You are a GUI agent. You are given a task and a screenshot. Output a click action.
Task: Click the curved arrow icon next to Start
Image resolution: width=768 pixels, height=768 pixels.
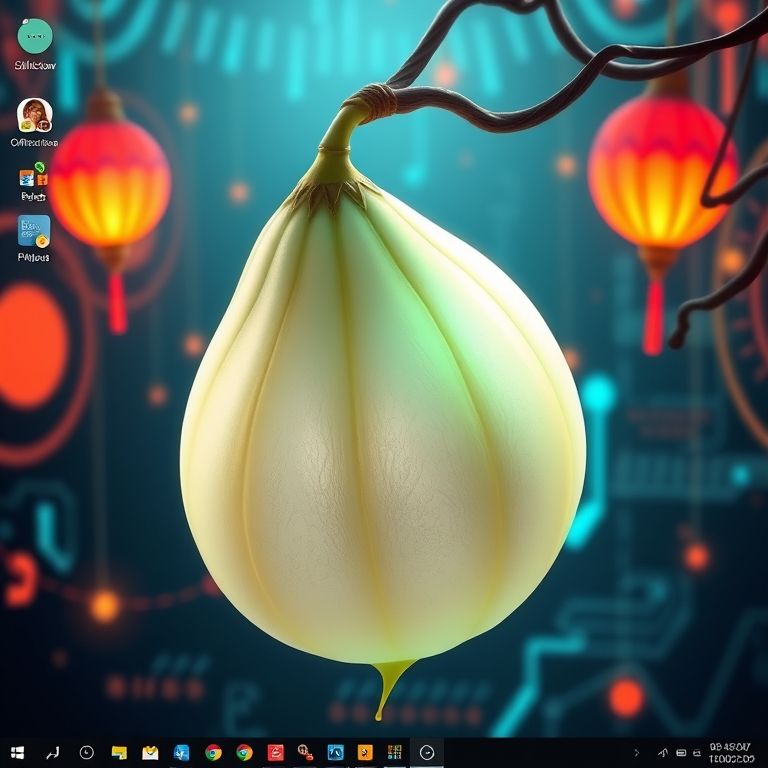coord(53,752)
